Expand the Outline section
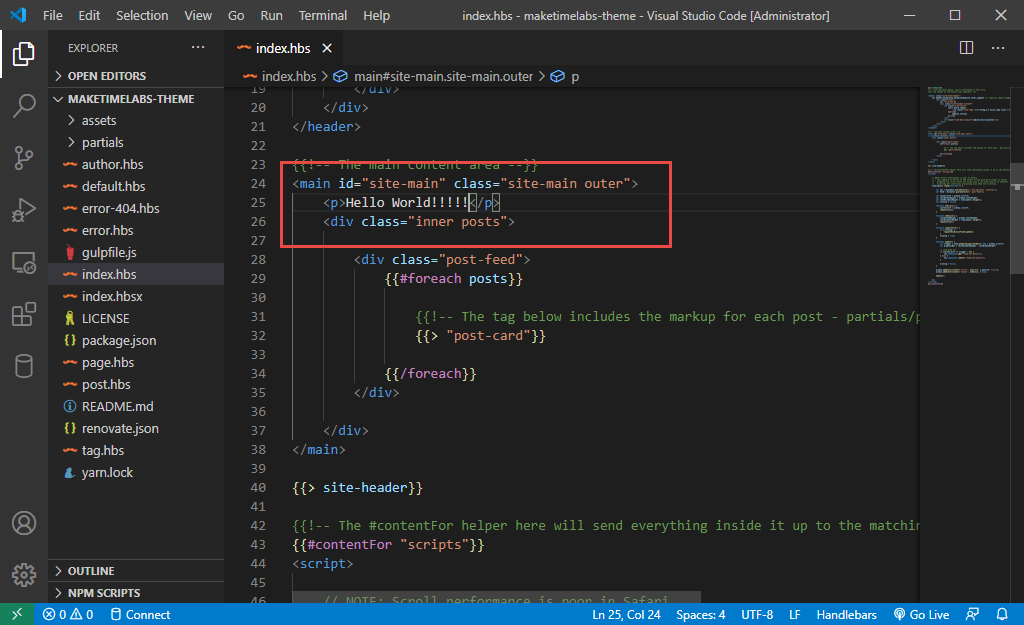 pos(136,571)
